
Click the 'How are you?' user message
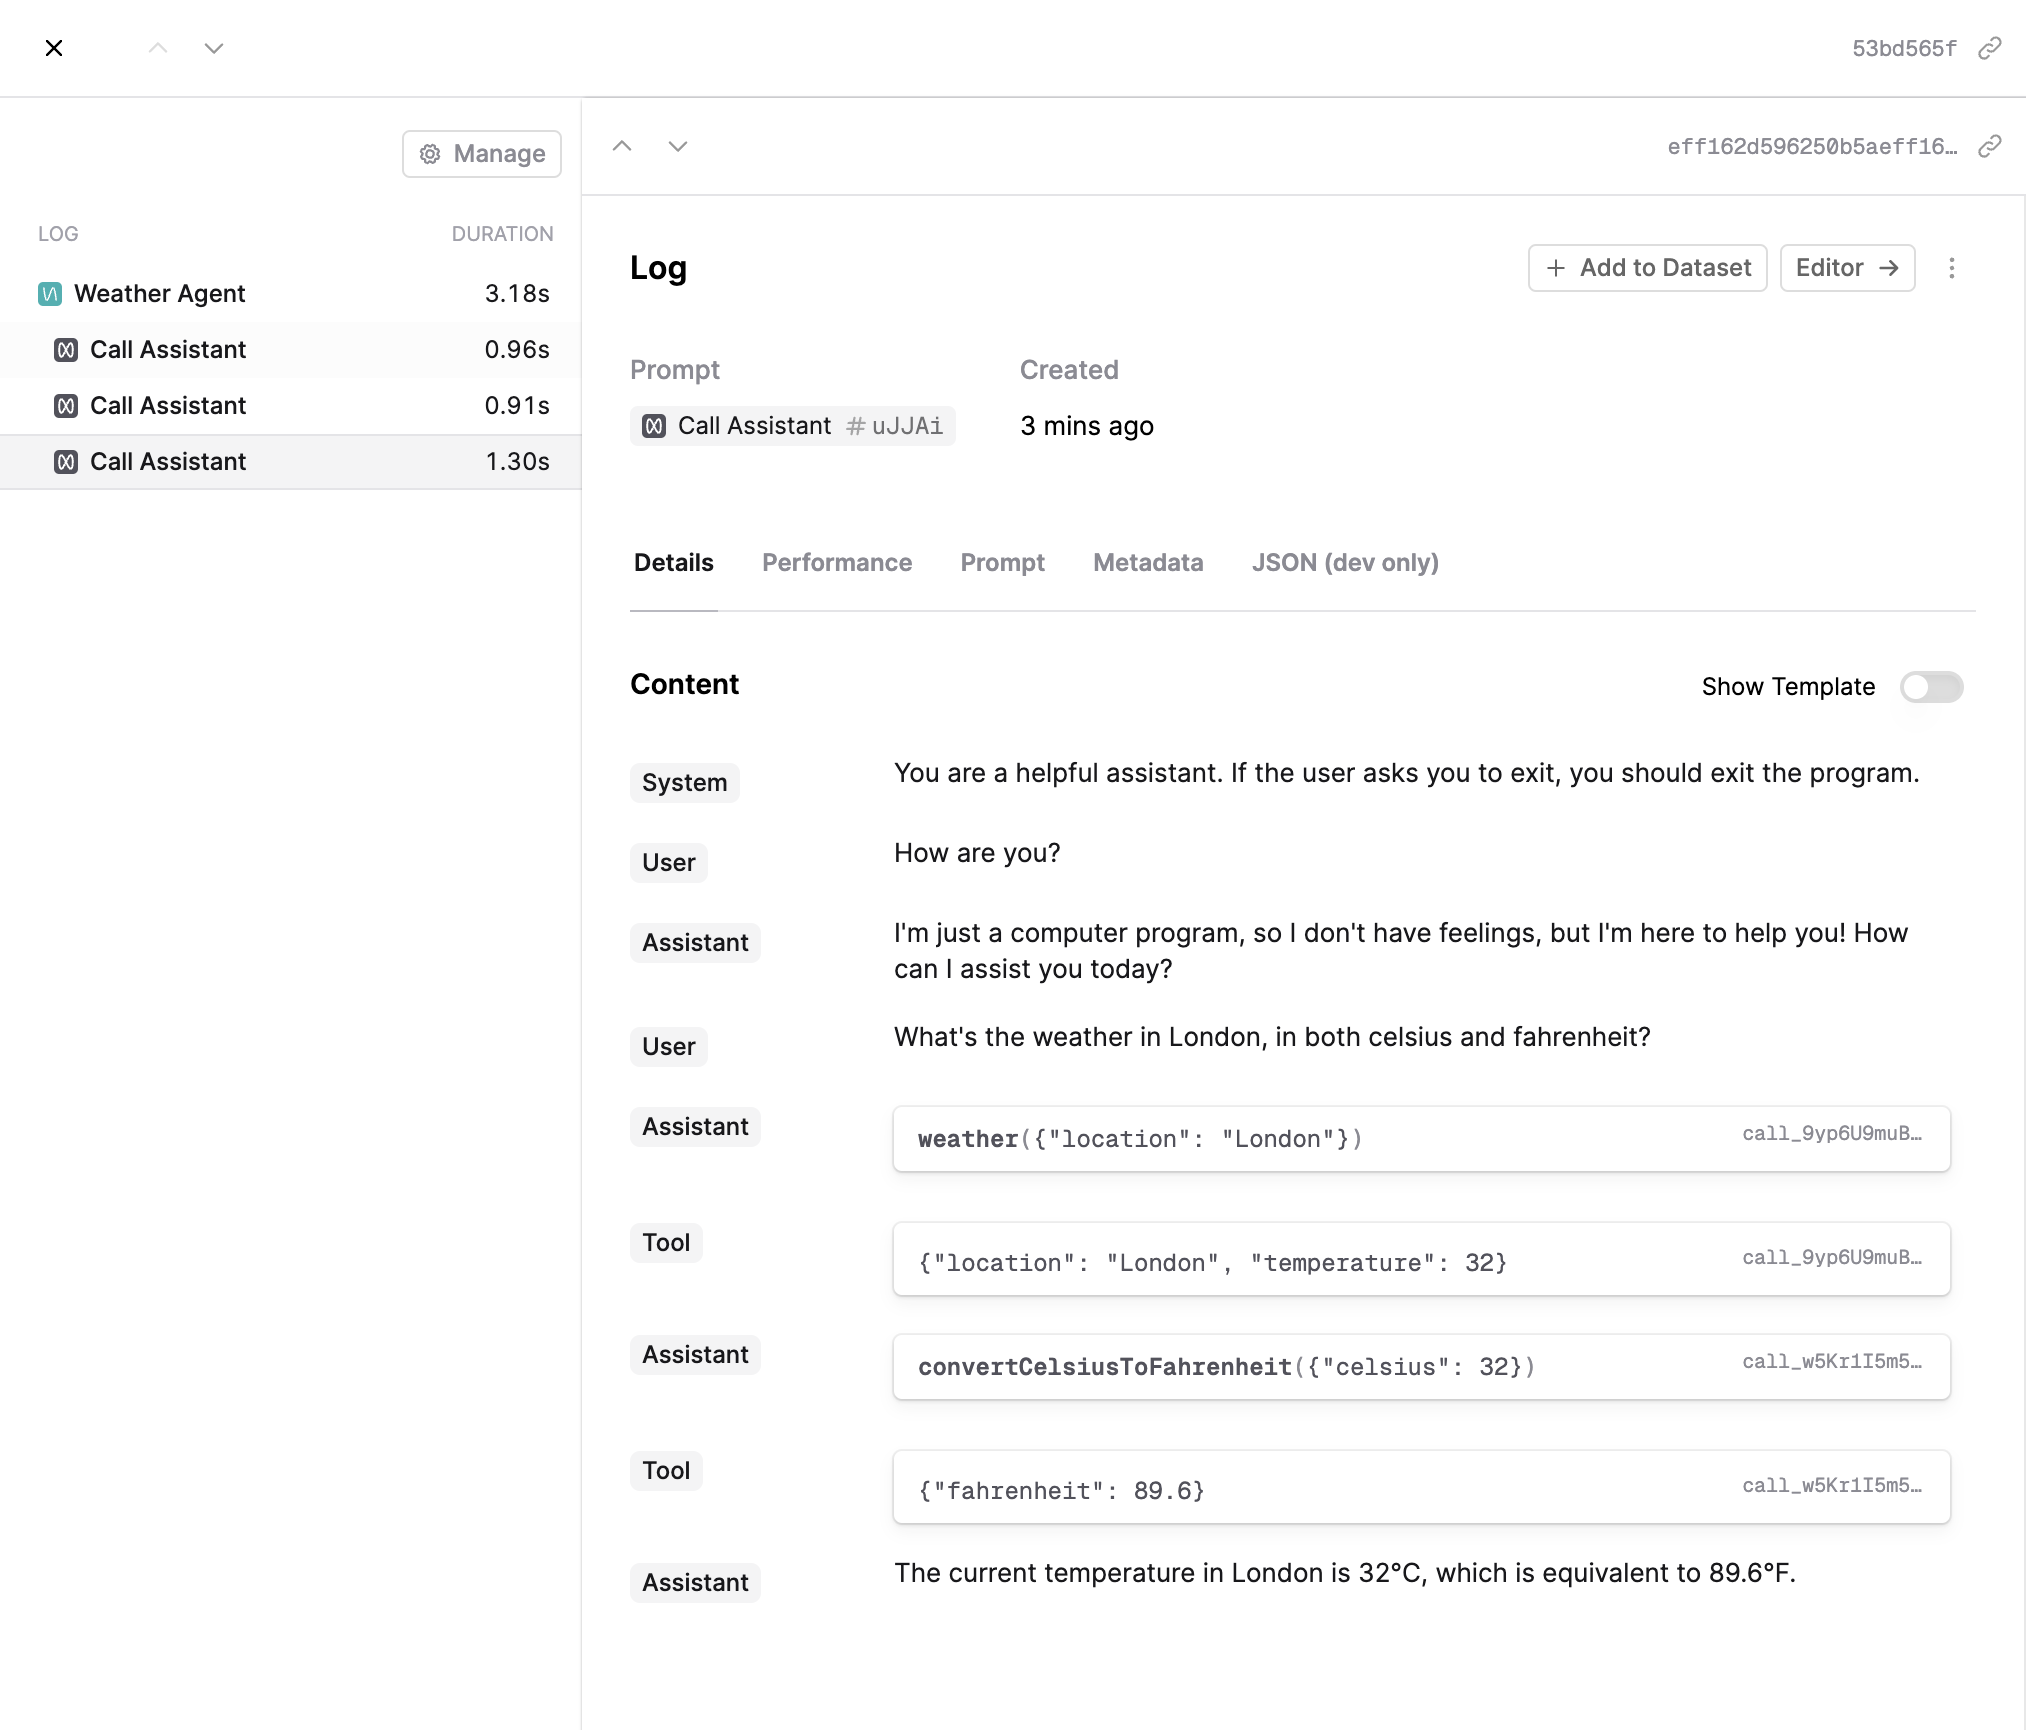[x=977, y=853]
